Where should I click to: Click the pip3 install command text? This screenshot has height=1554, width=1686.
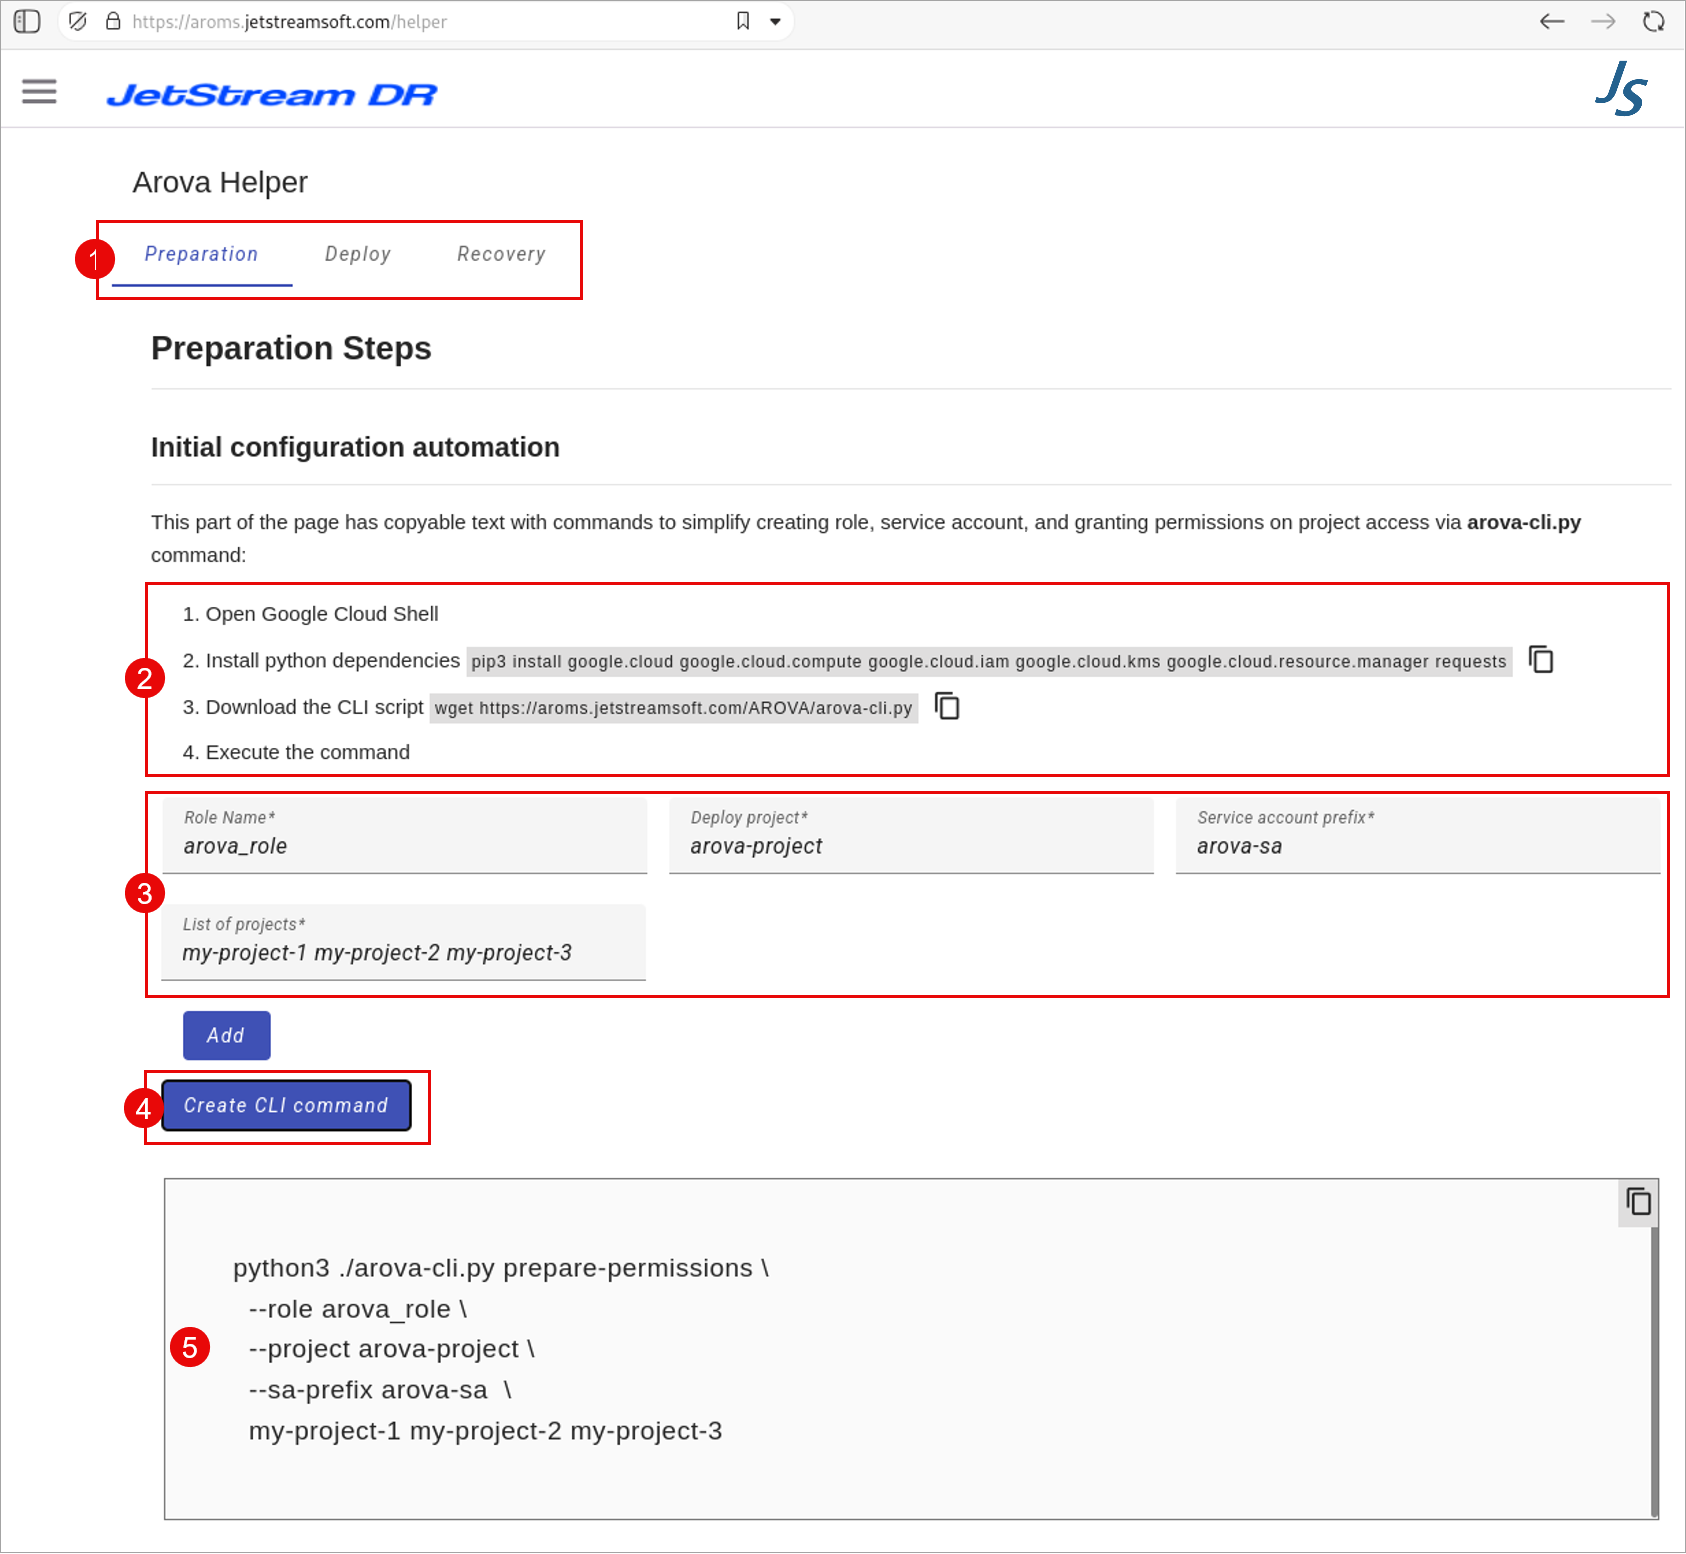pos(989,661)
